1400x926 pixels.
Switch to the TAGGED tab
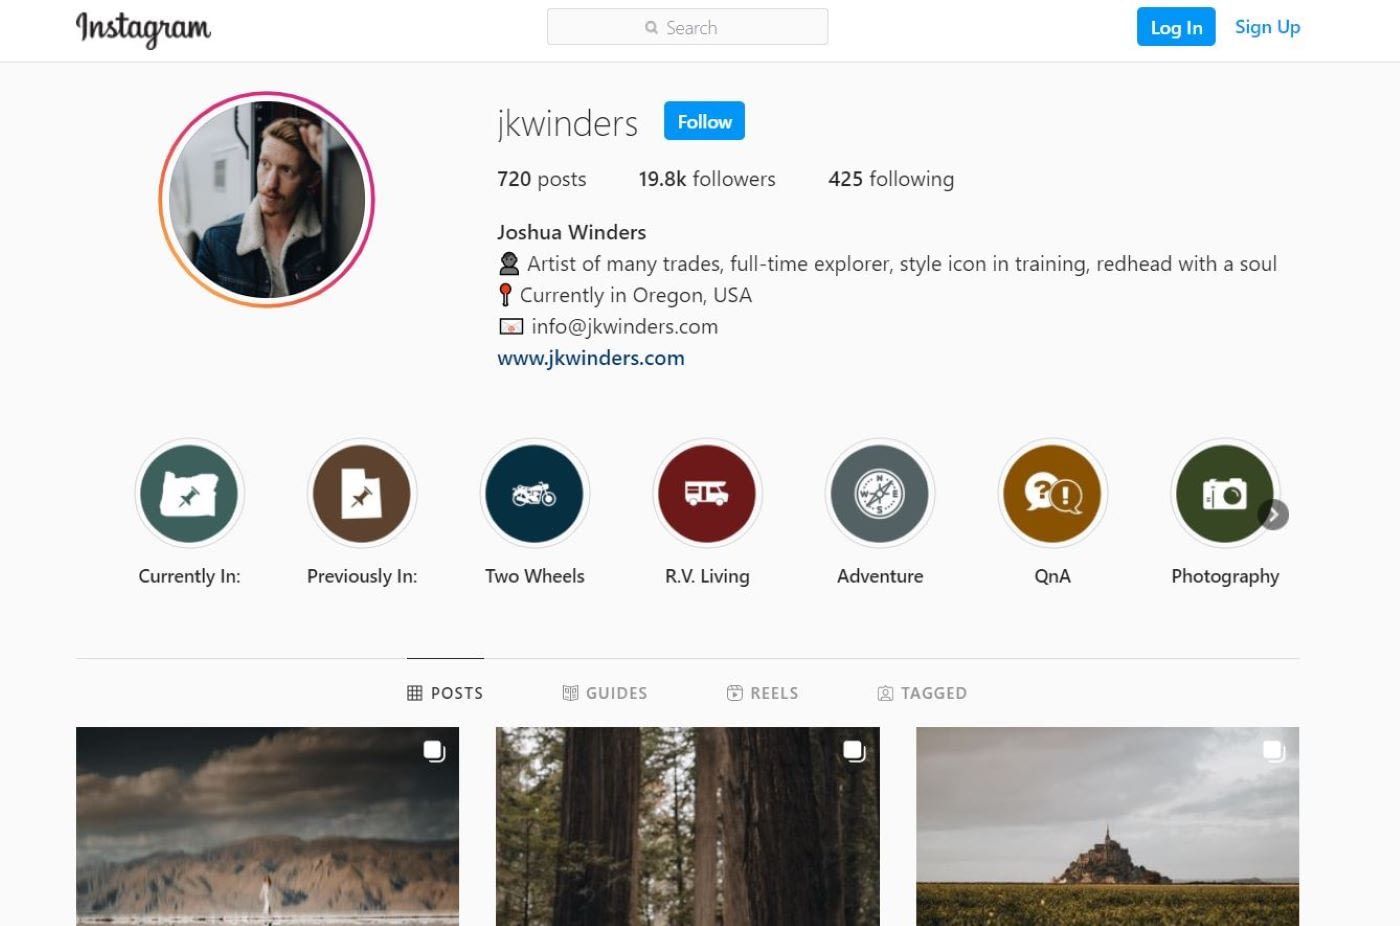point(922,693)
